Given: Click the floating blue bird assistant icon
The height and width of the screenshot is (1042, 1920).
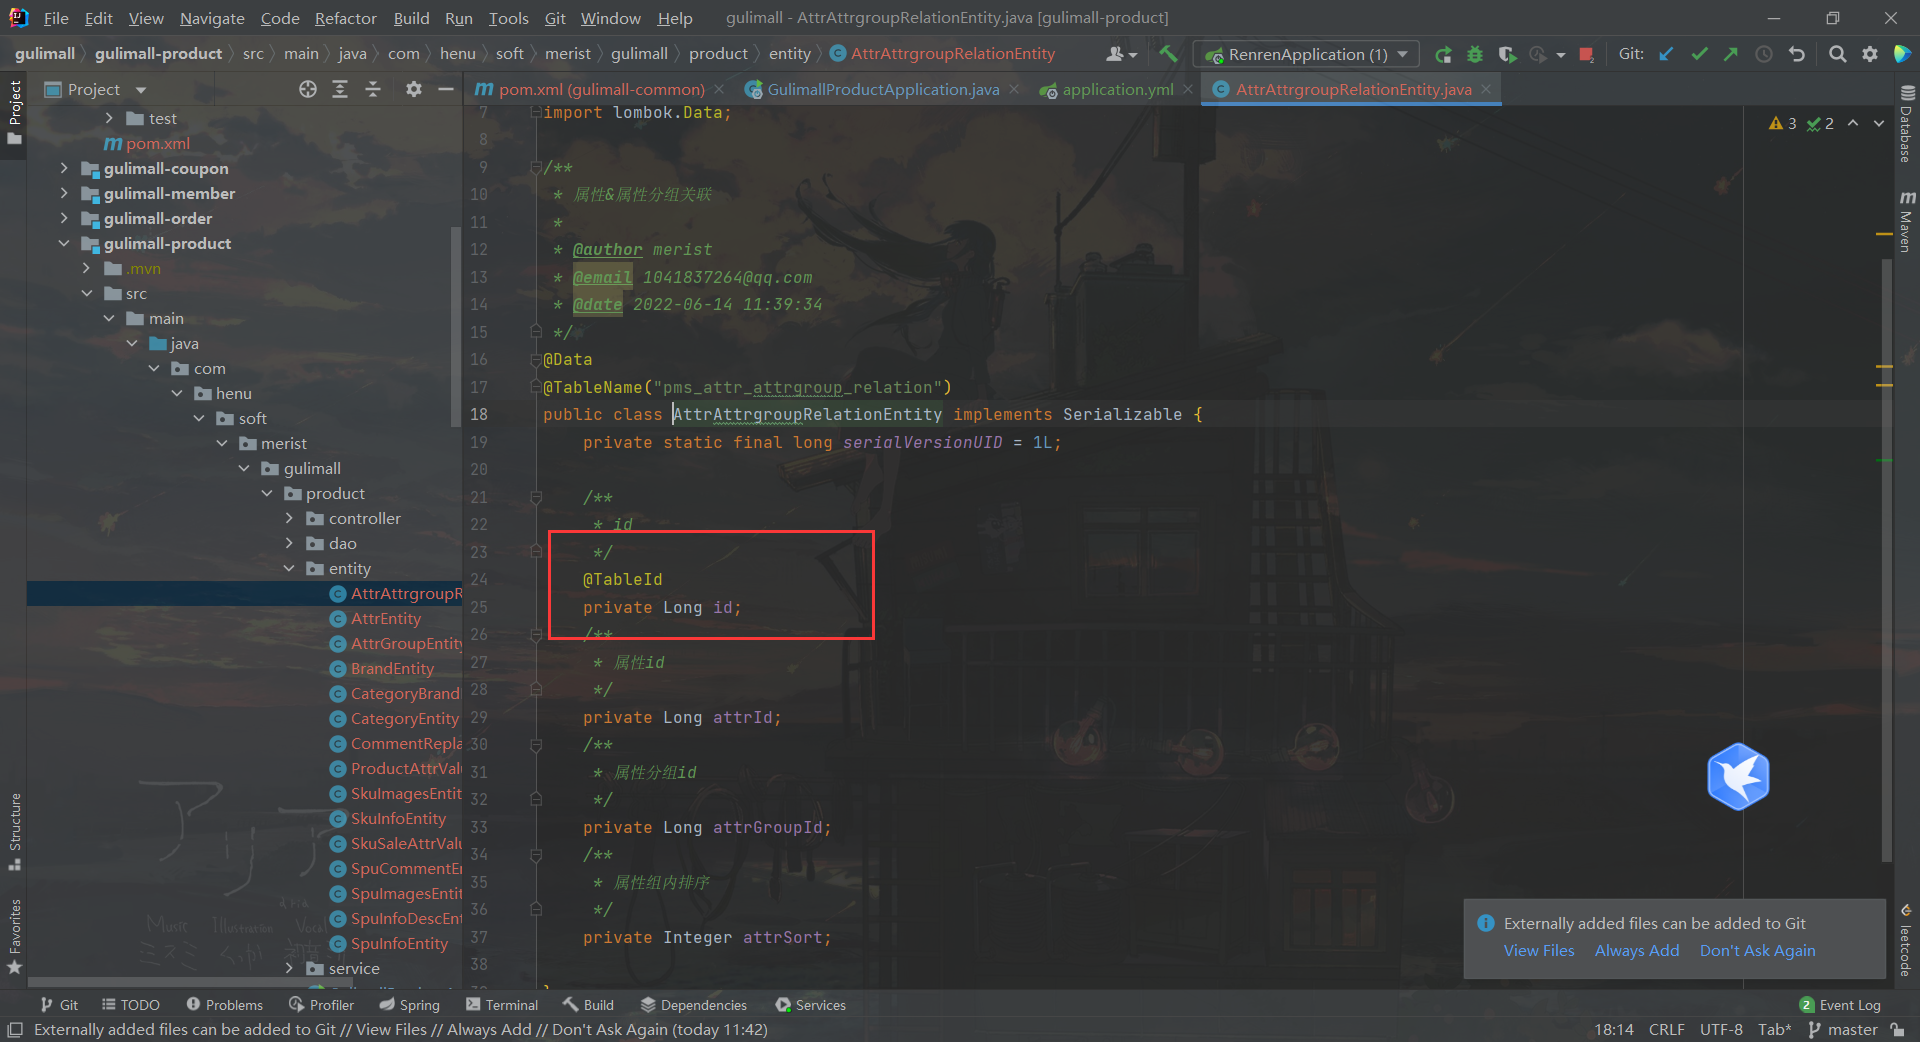Looking at the screenshot, I should (x=1738, y=777).
